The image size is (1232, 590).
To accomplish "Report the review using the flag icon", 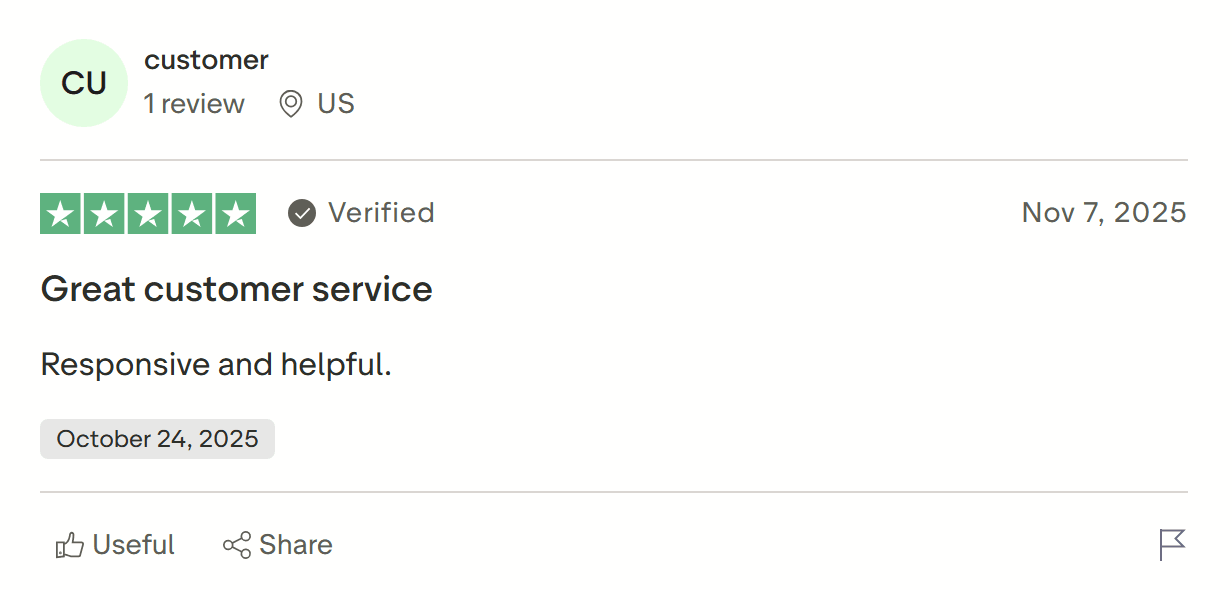I will (x=1171, y=545).
